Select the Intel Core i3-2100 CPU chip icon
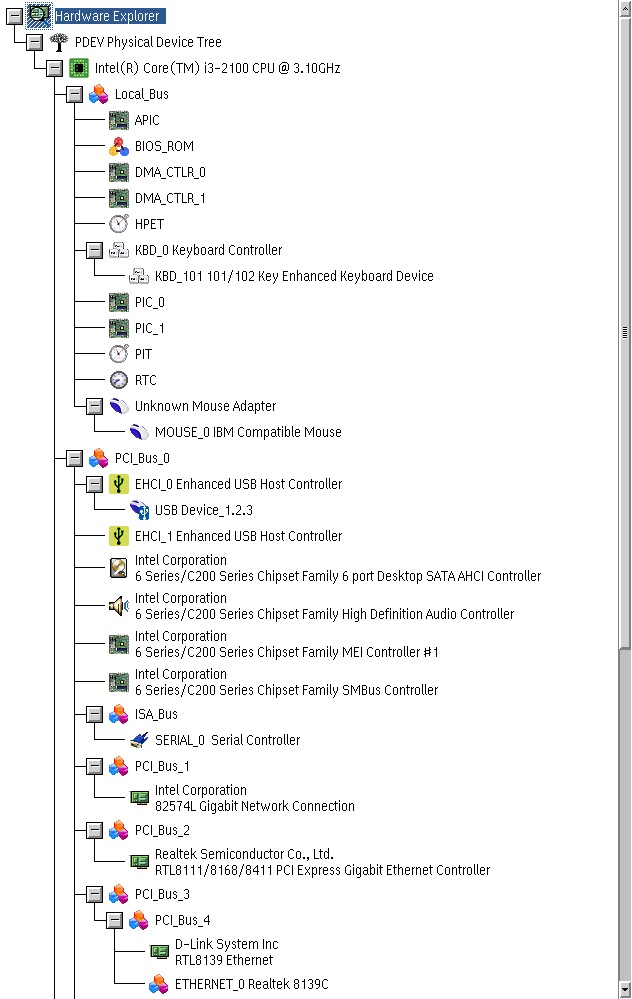 79,68
